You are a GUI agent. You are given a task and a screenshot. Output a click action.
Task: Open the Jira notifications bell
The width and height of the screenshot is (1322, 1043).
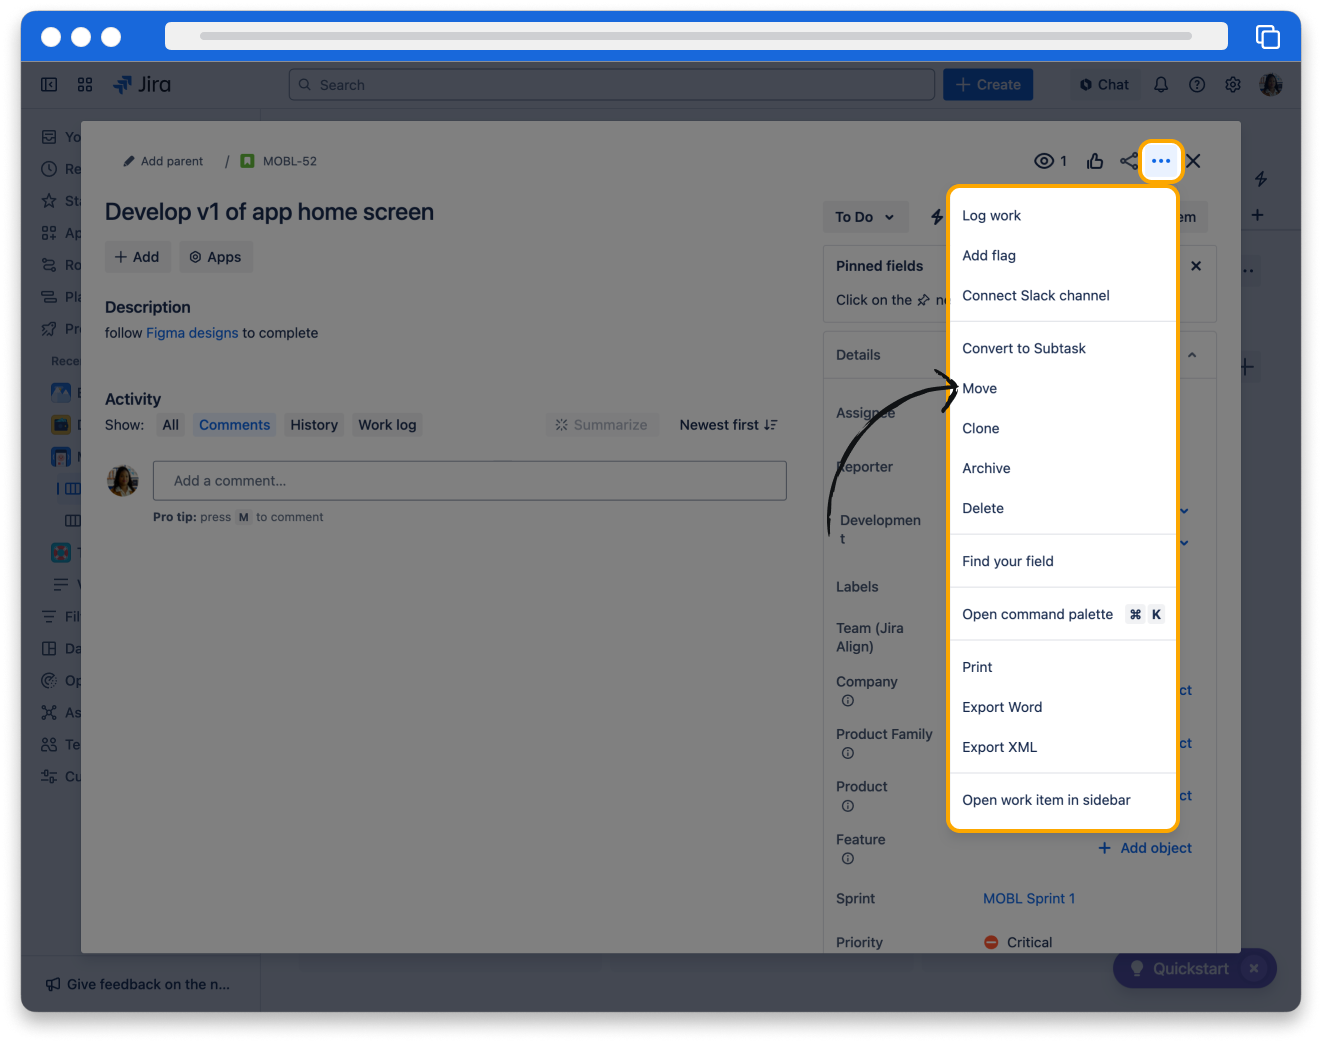pos(1161,85)
